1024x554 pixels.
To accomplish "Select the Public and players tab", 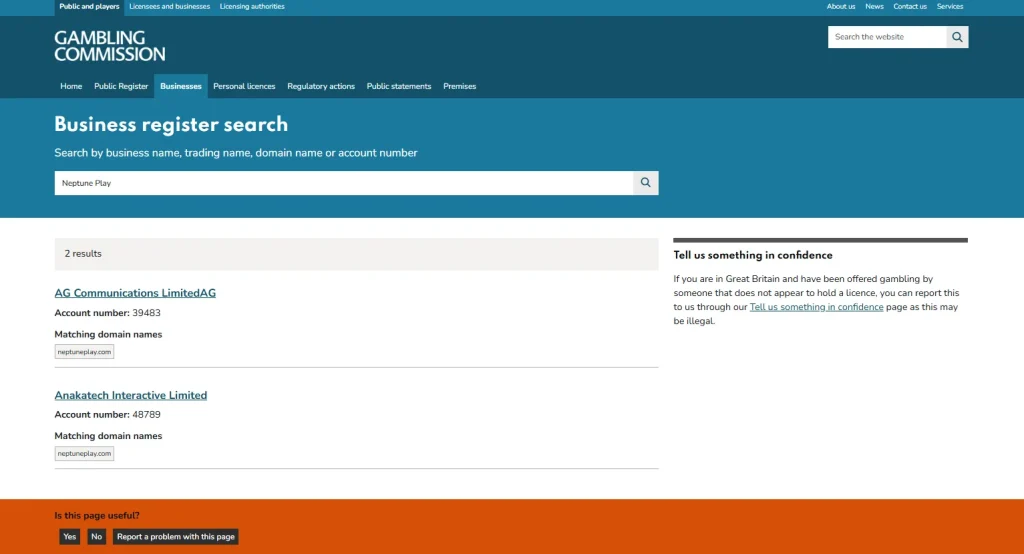I will [x=89, y=7].
